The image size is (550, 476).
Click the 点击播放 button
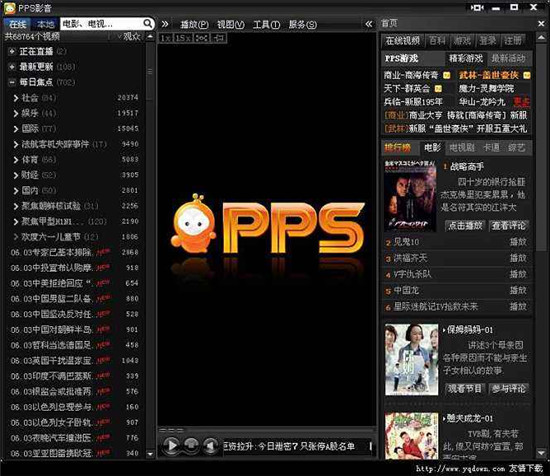pos(465,226)
